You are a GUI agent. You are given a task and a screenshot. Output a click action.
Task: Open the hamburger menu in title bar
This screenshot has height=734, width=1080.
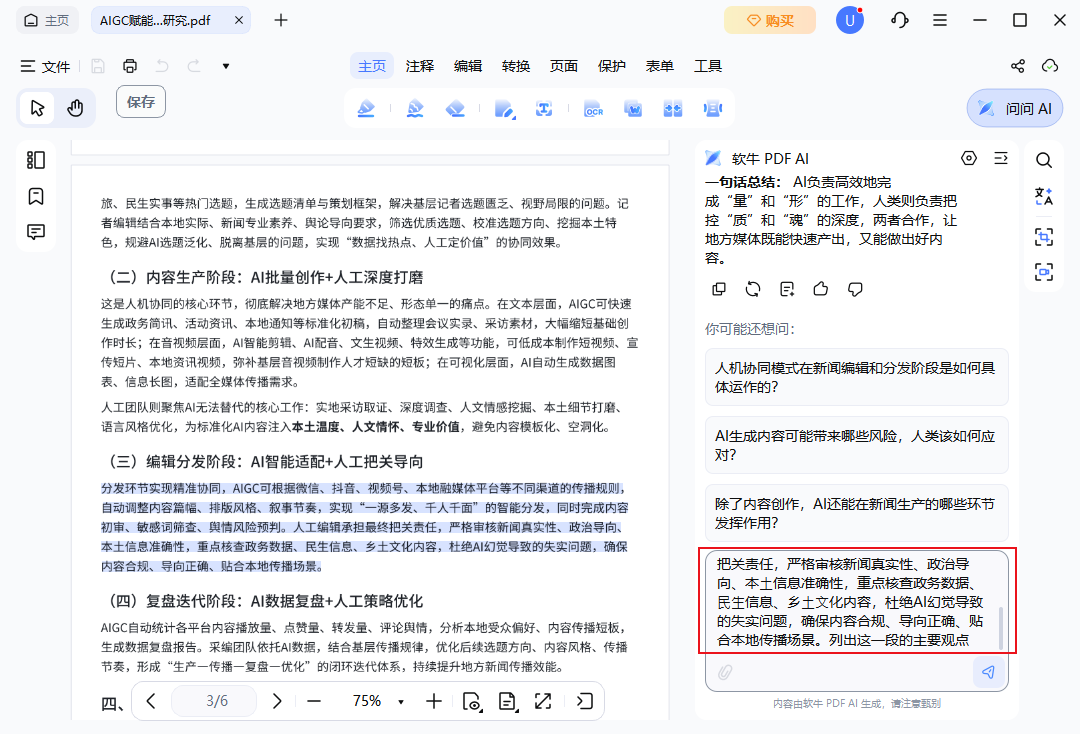939,20
